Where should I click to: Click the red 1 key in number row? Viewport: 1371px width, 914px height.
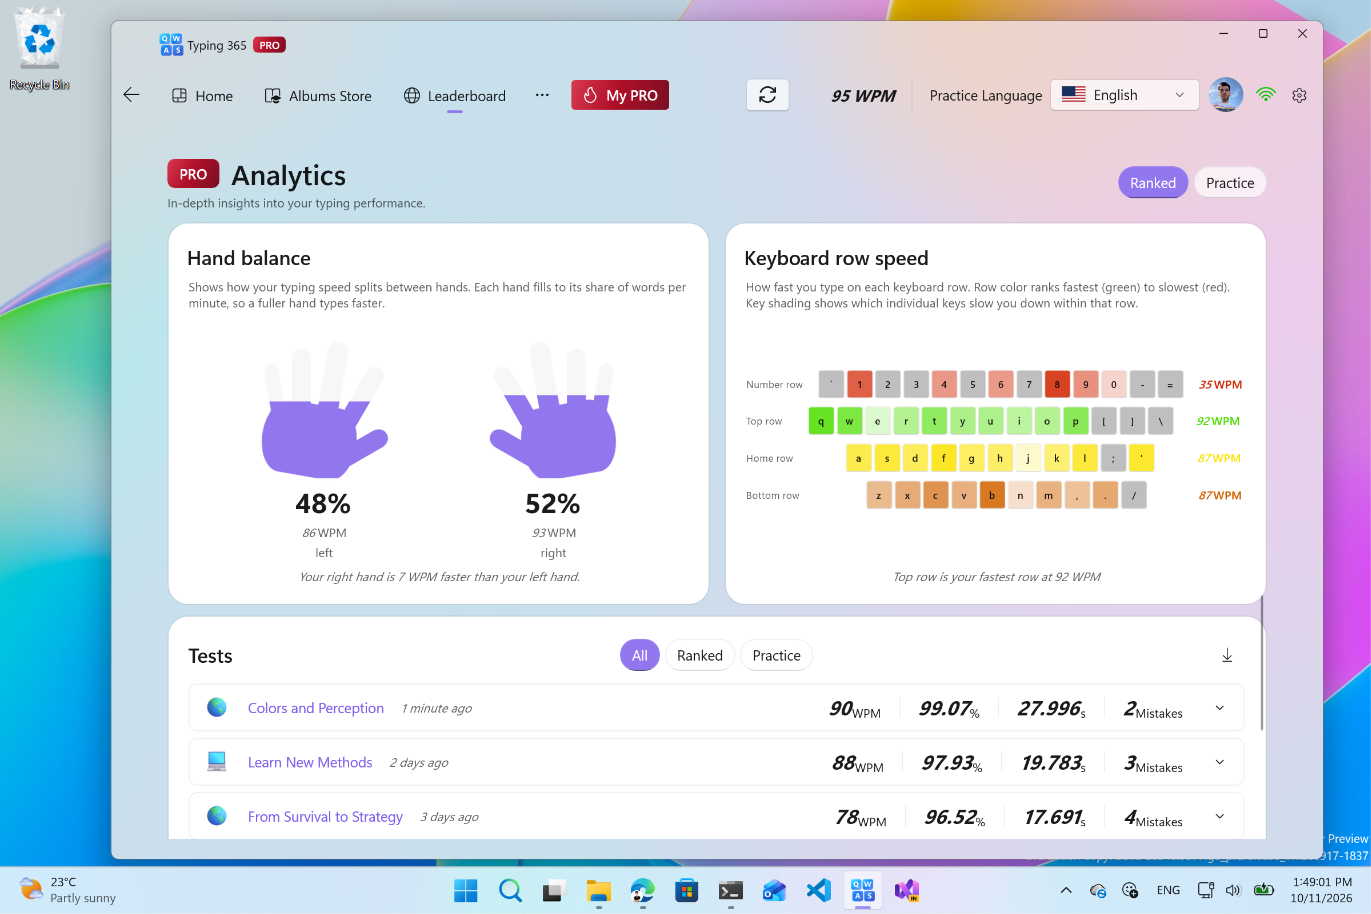(859, 384)
